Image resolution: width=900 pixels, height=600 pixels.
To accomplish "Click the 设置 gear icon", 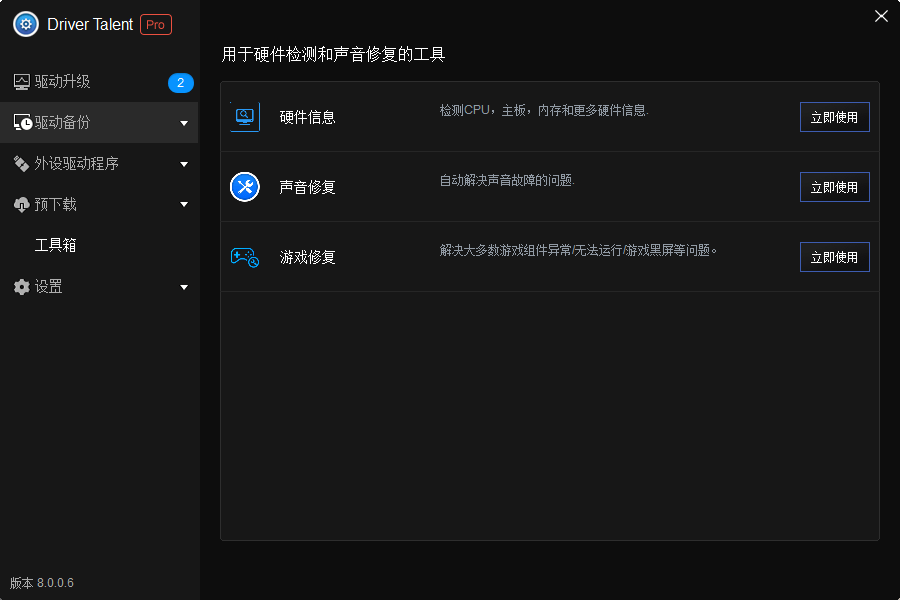I will point(22,287).
